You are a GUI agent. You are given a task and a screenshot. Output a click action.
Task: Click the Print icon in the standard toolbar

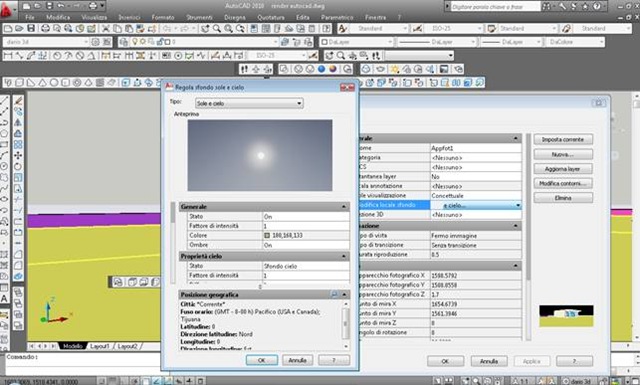coord(45,29)
